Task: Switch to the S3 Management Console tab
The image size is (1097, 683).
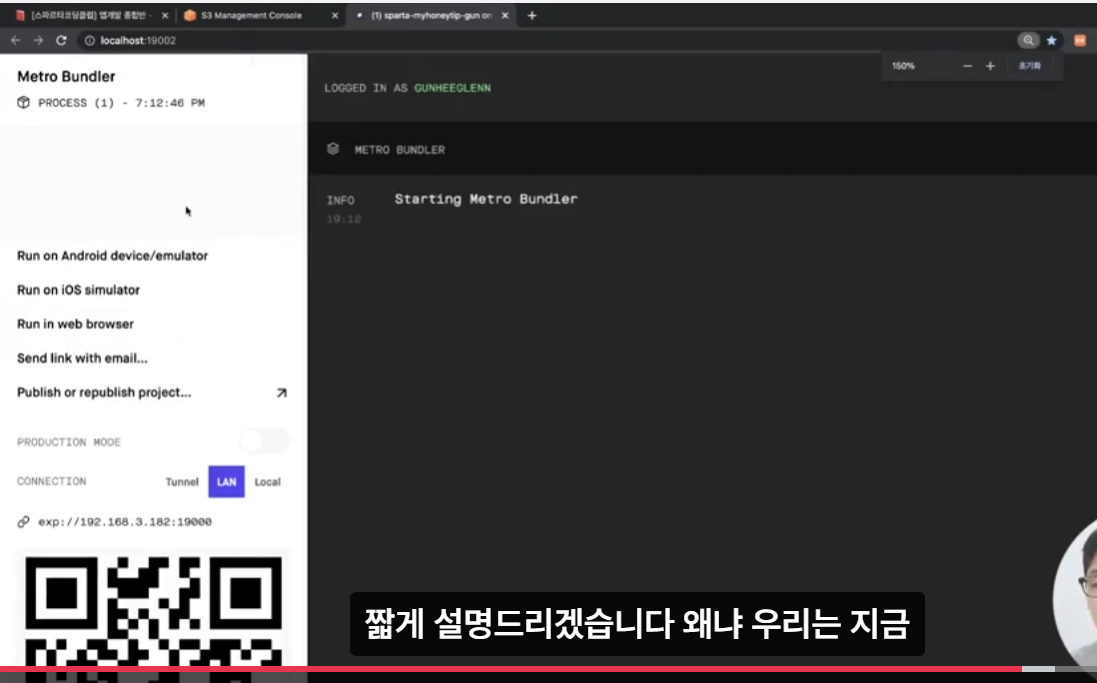Action: (x=252, y=15)
